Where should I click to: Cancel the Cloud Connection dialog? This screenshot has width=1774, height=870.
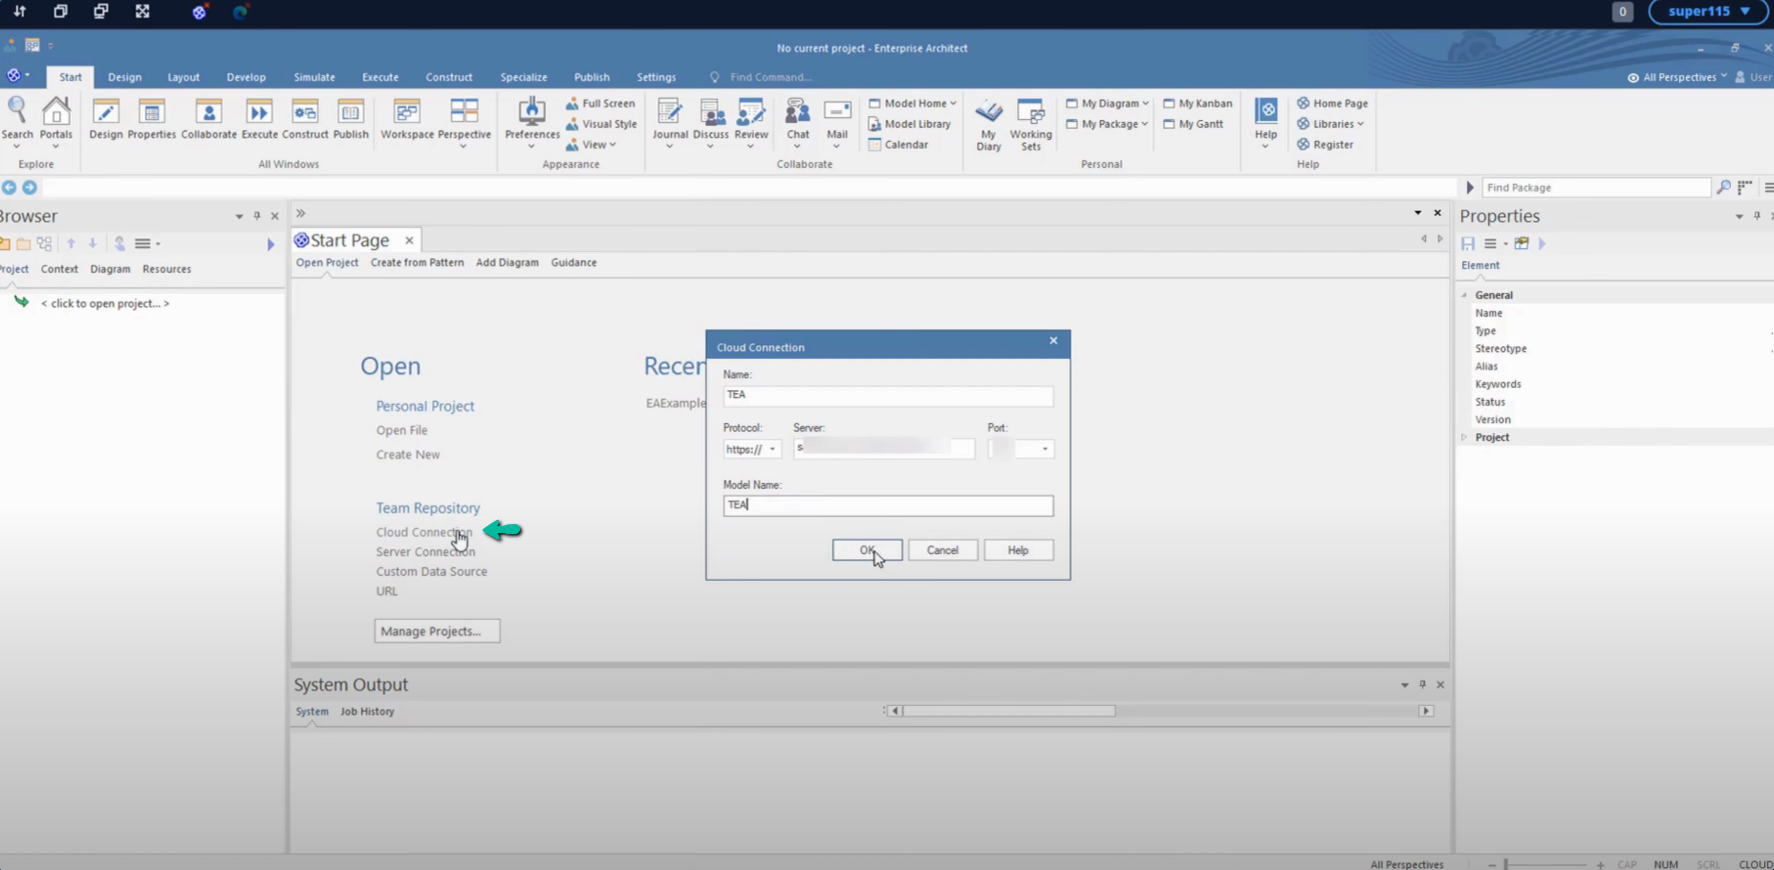tap(942, 550)
